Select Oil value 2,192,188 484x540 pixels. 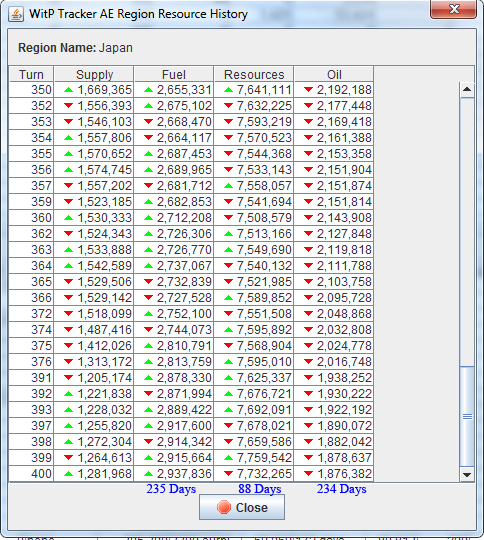pyautogui.click(x=334, y=90)
